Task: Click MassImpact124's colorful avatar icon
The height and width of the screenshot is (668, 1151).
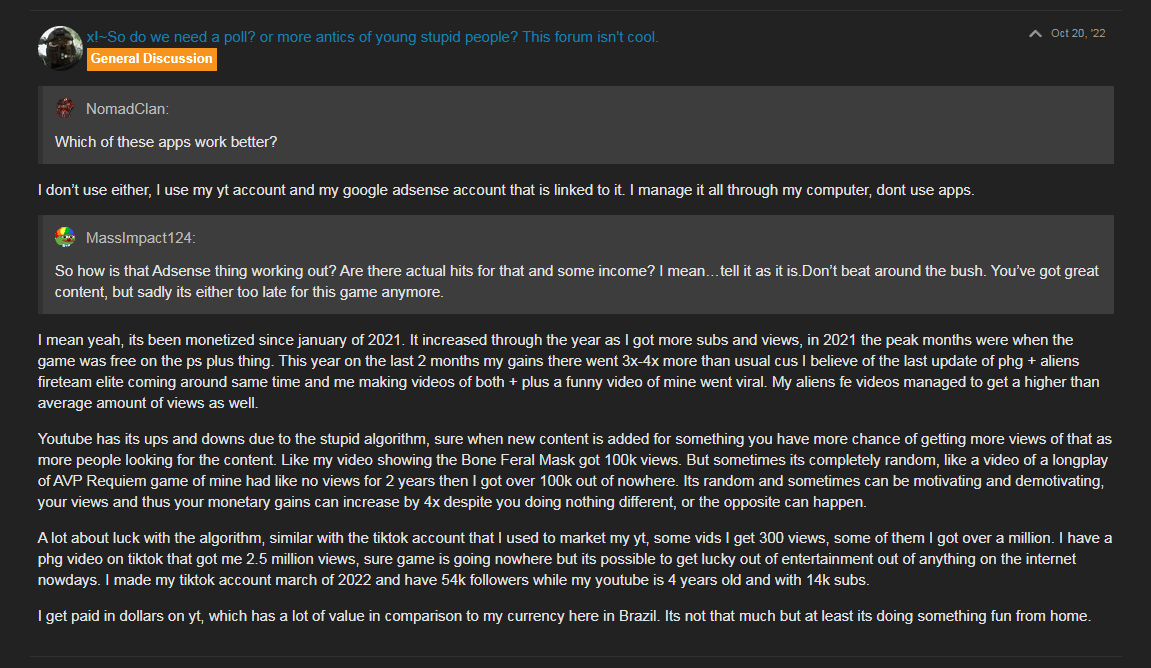Action: point(65,237)
